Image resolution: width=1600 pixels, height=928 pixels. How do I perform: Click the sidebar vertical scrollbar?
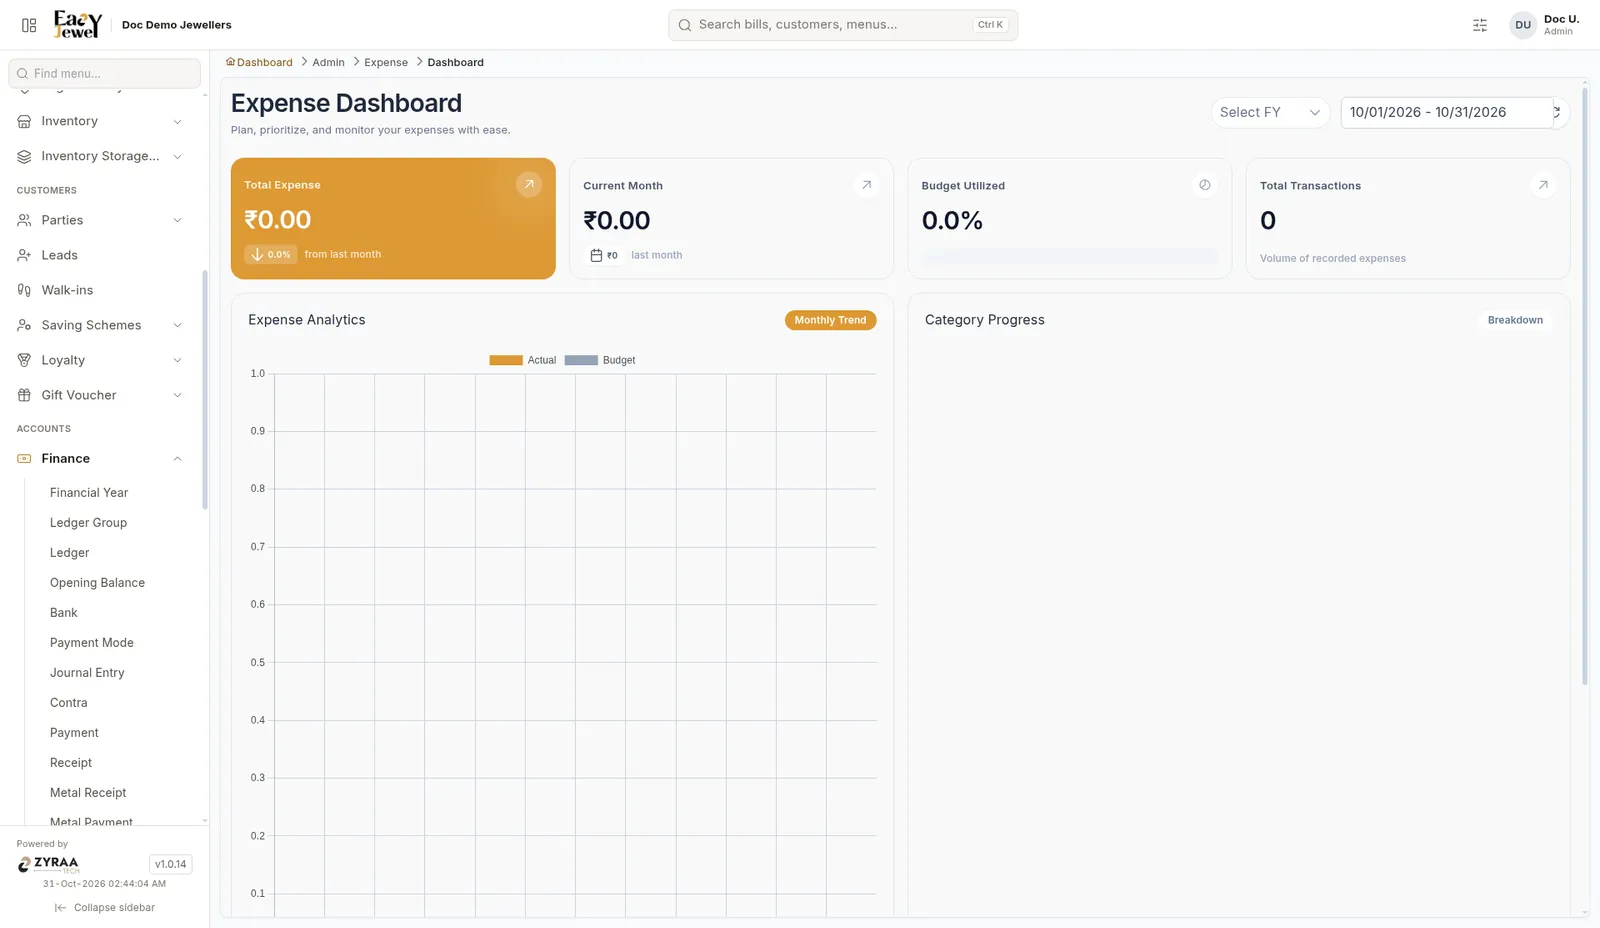coord(204,390)
